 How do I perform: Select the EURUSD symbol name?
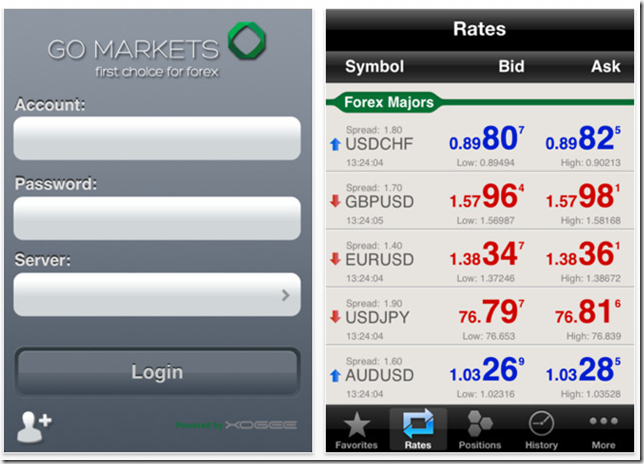380,260
